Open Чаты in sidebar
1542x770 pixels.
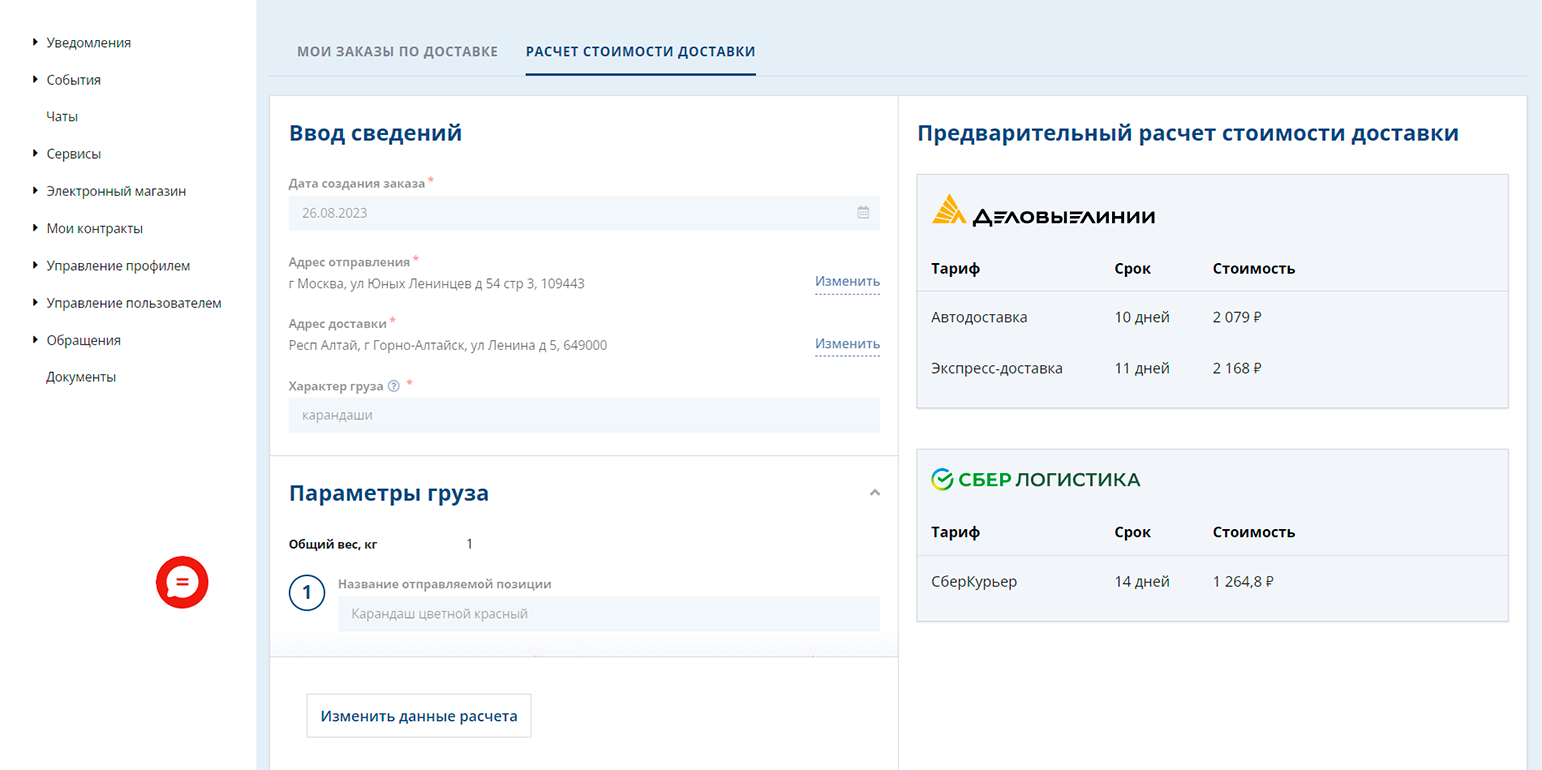click(62, 117)
